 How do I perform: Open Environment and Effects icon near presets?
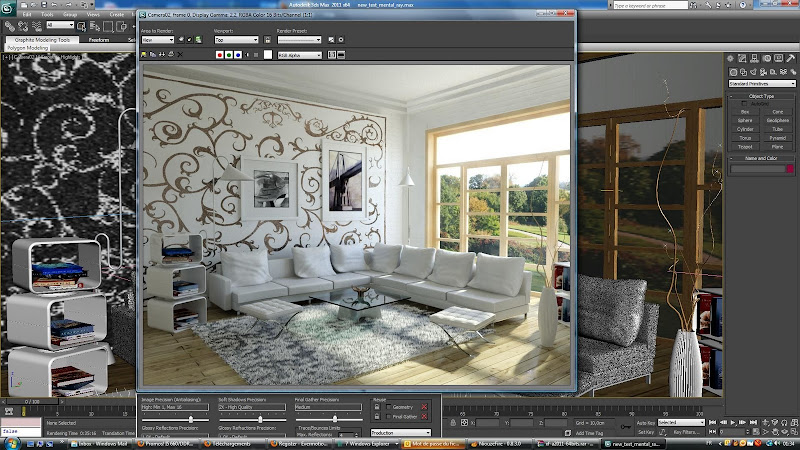coord(341,40)
